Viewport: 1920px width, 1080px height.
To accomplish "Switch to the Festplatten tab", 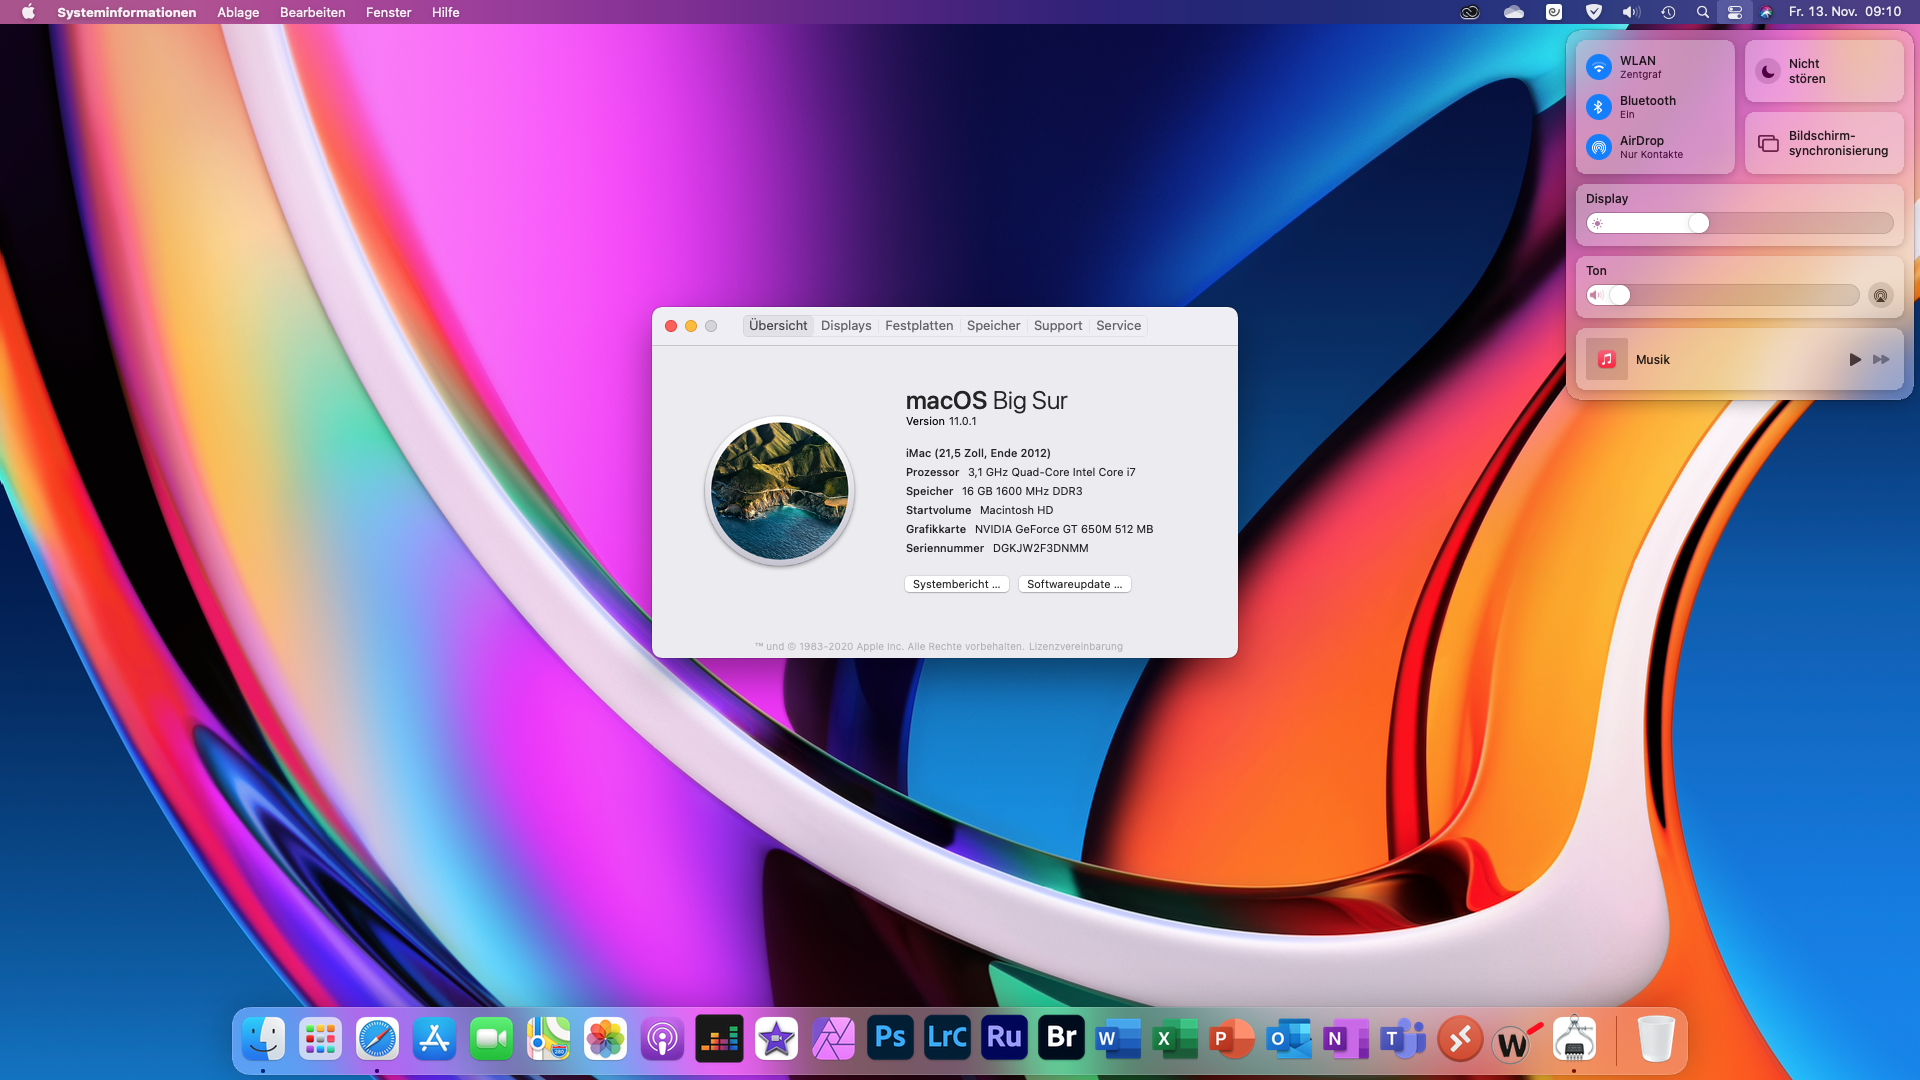I will [918, 326].
